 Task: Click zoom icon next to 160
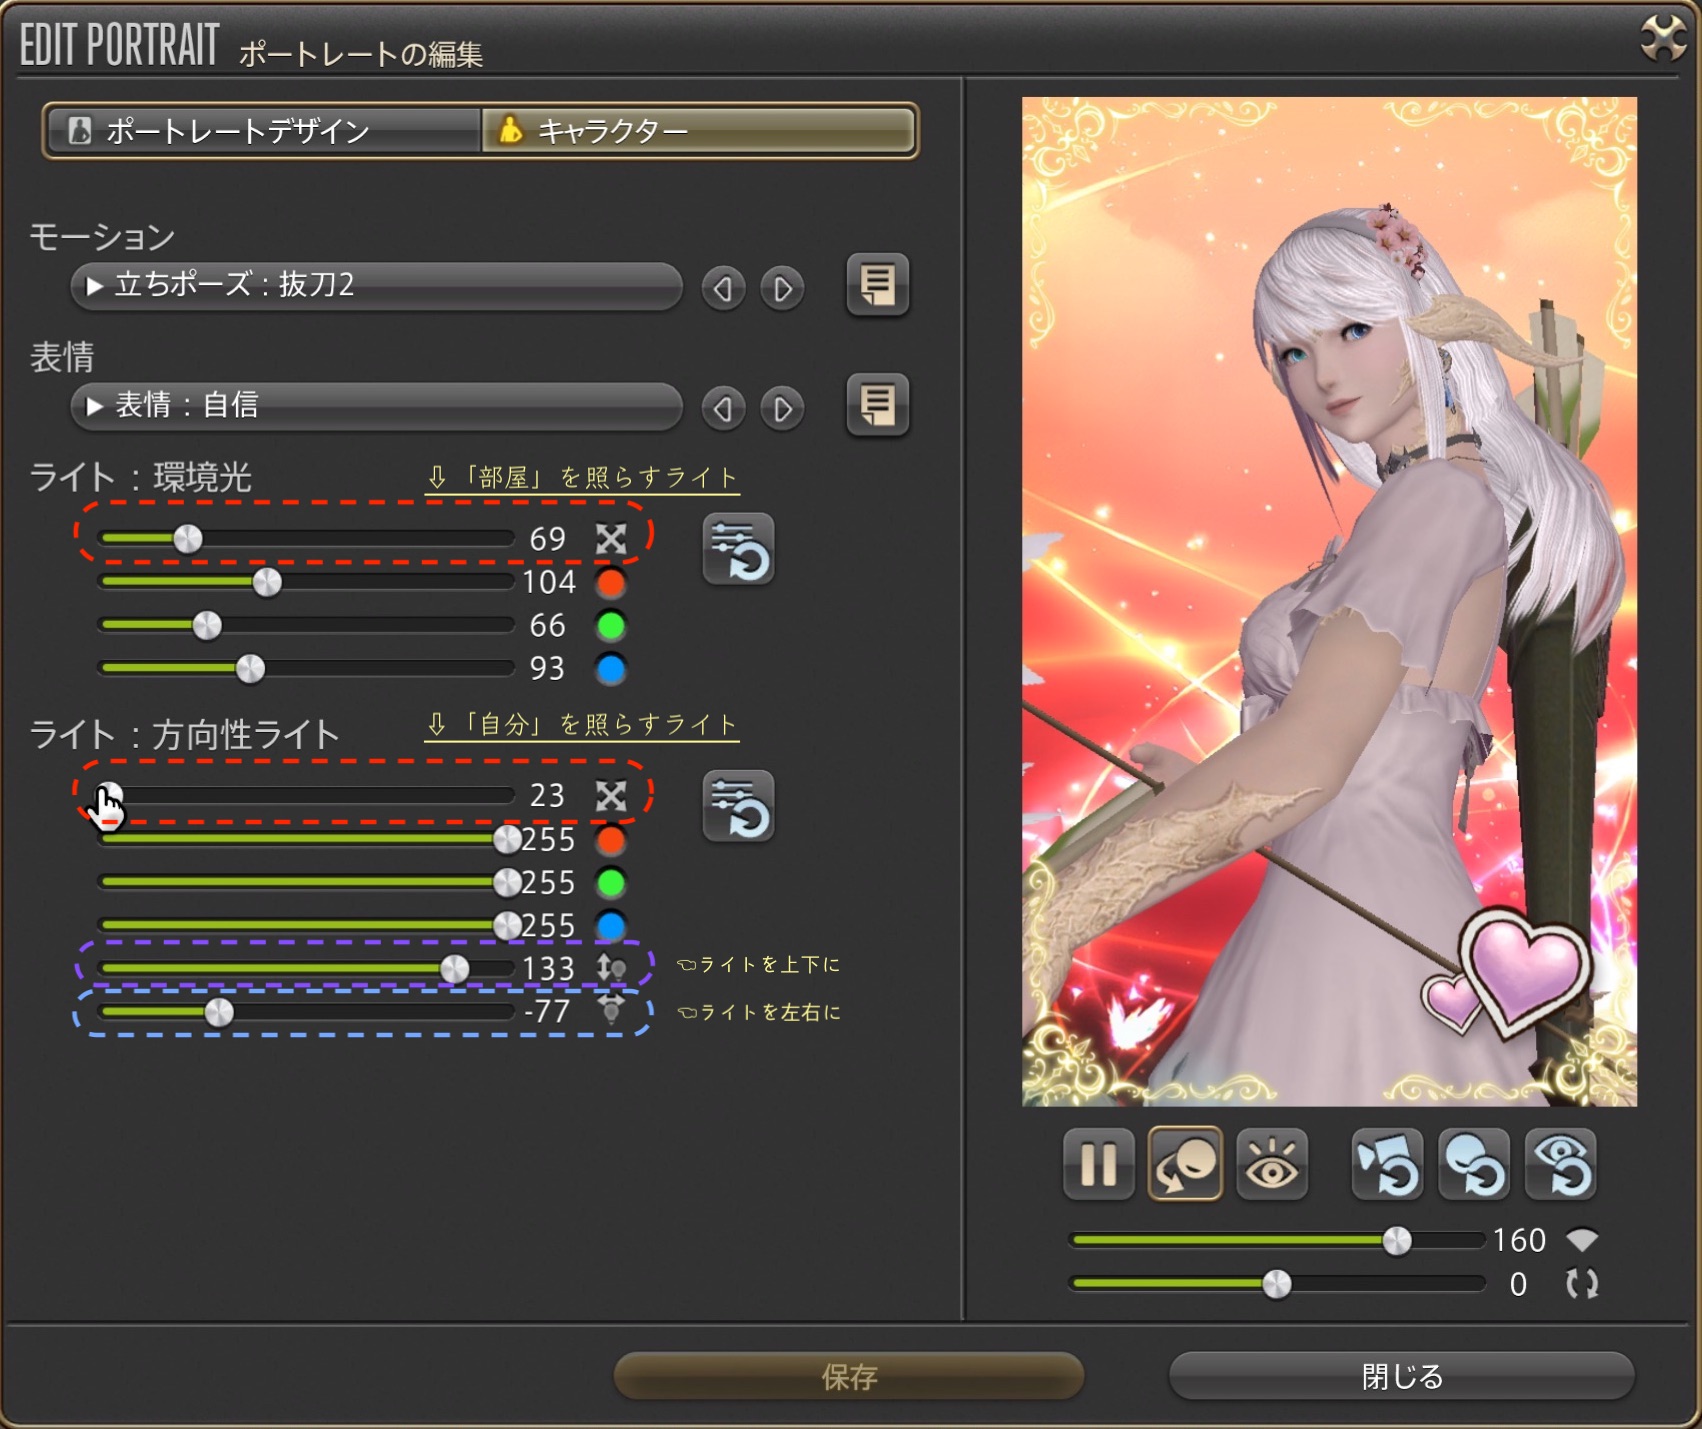[x=1582, y=1241]
